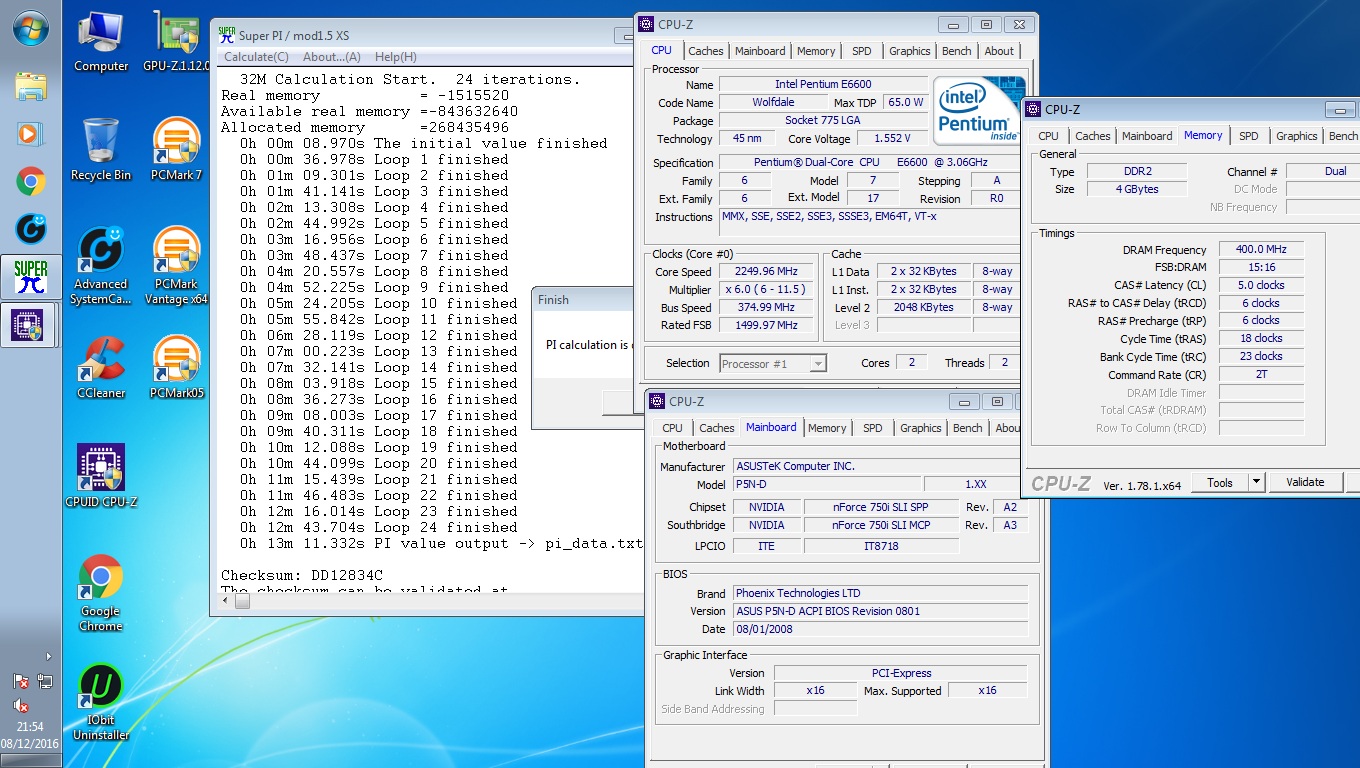Image resolution: width=1360 pixels, height=768 pixels.
Task: Select the PCMark Vantage x64 shortcut
Action: click(x=177, y=266)
